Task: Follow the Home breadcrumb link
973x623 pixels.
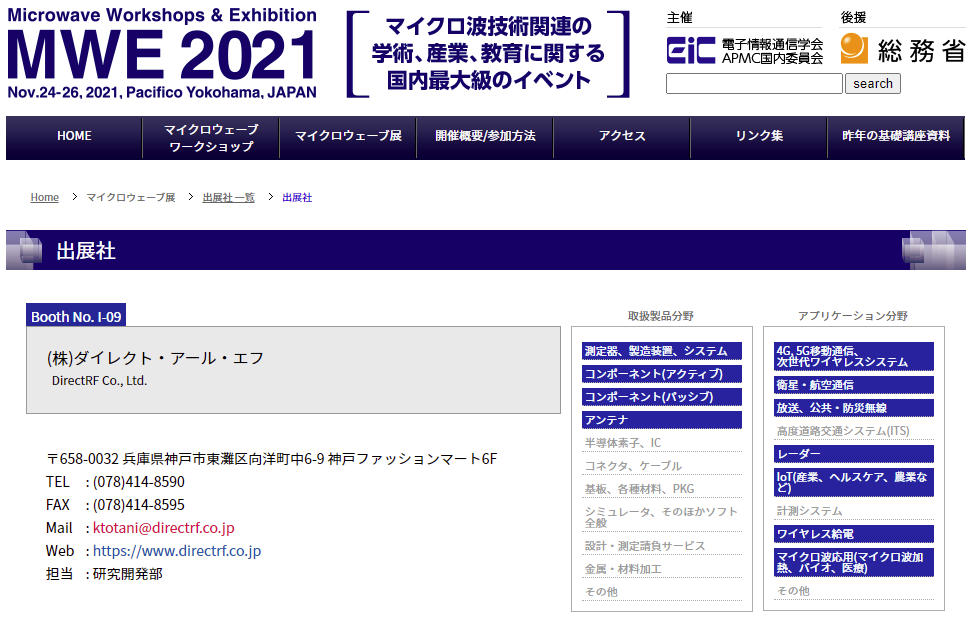Action: coord(45,197)
